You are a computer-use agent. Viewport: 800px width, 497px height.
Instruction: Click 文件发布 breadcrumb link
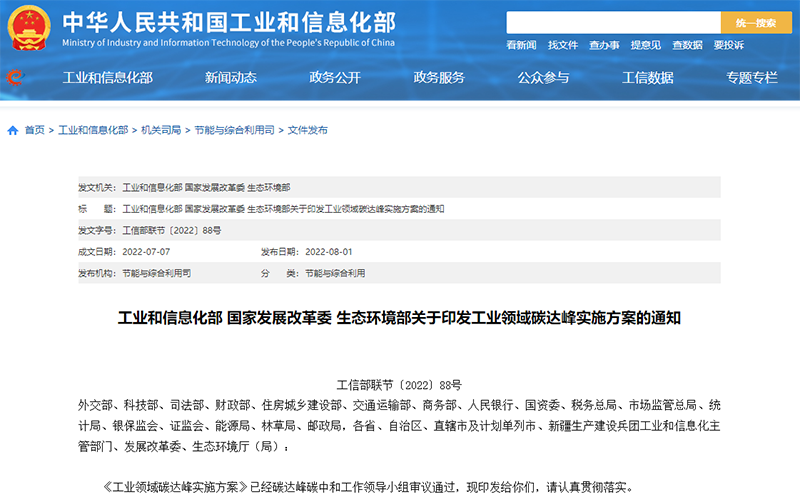click(308, 130)
